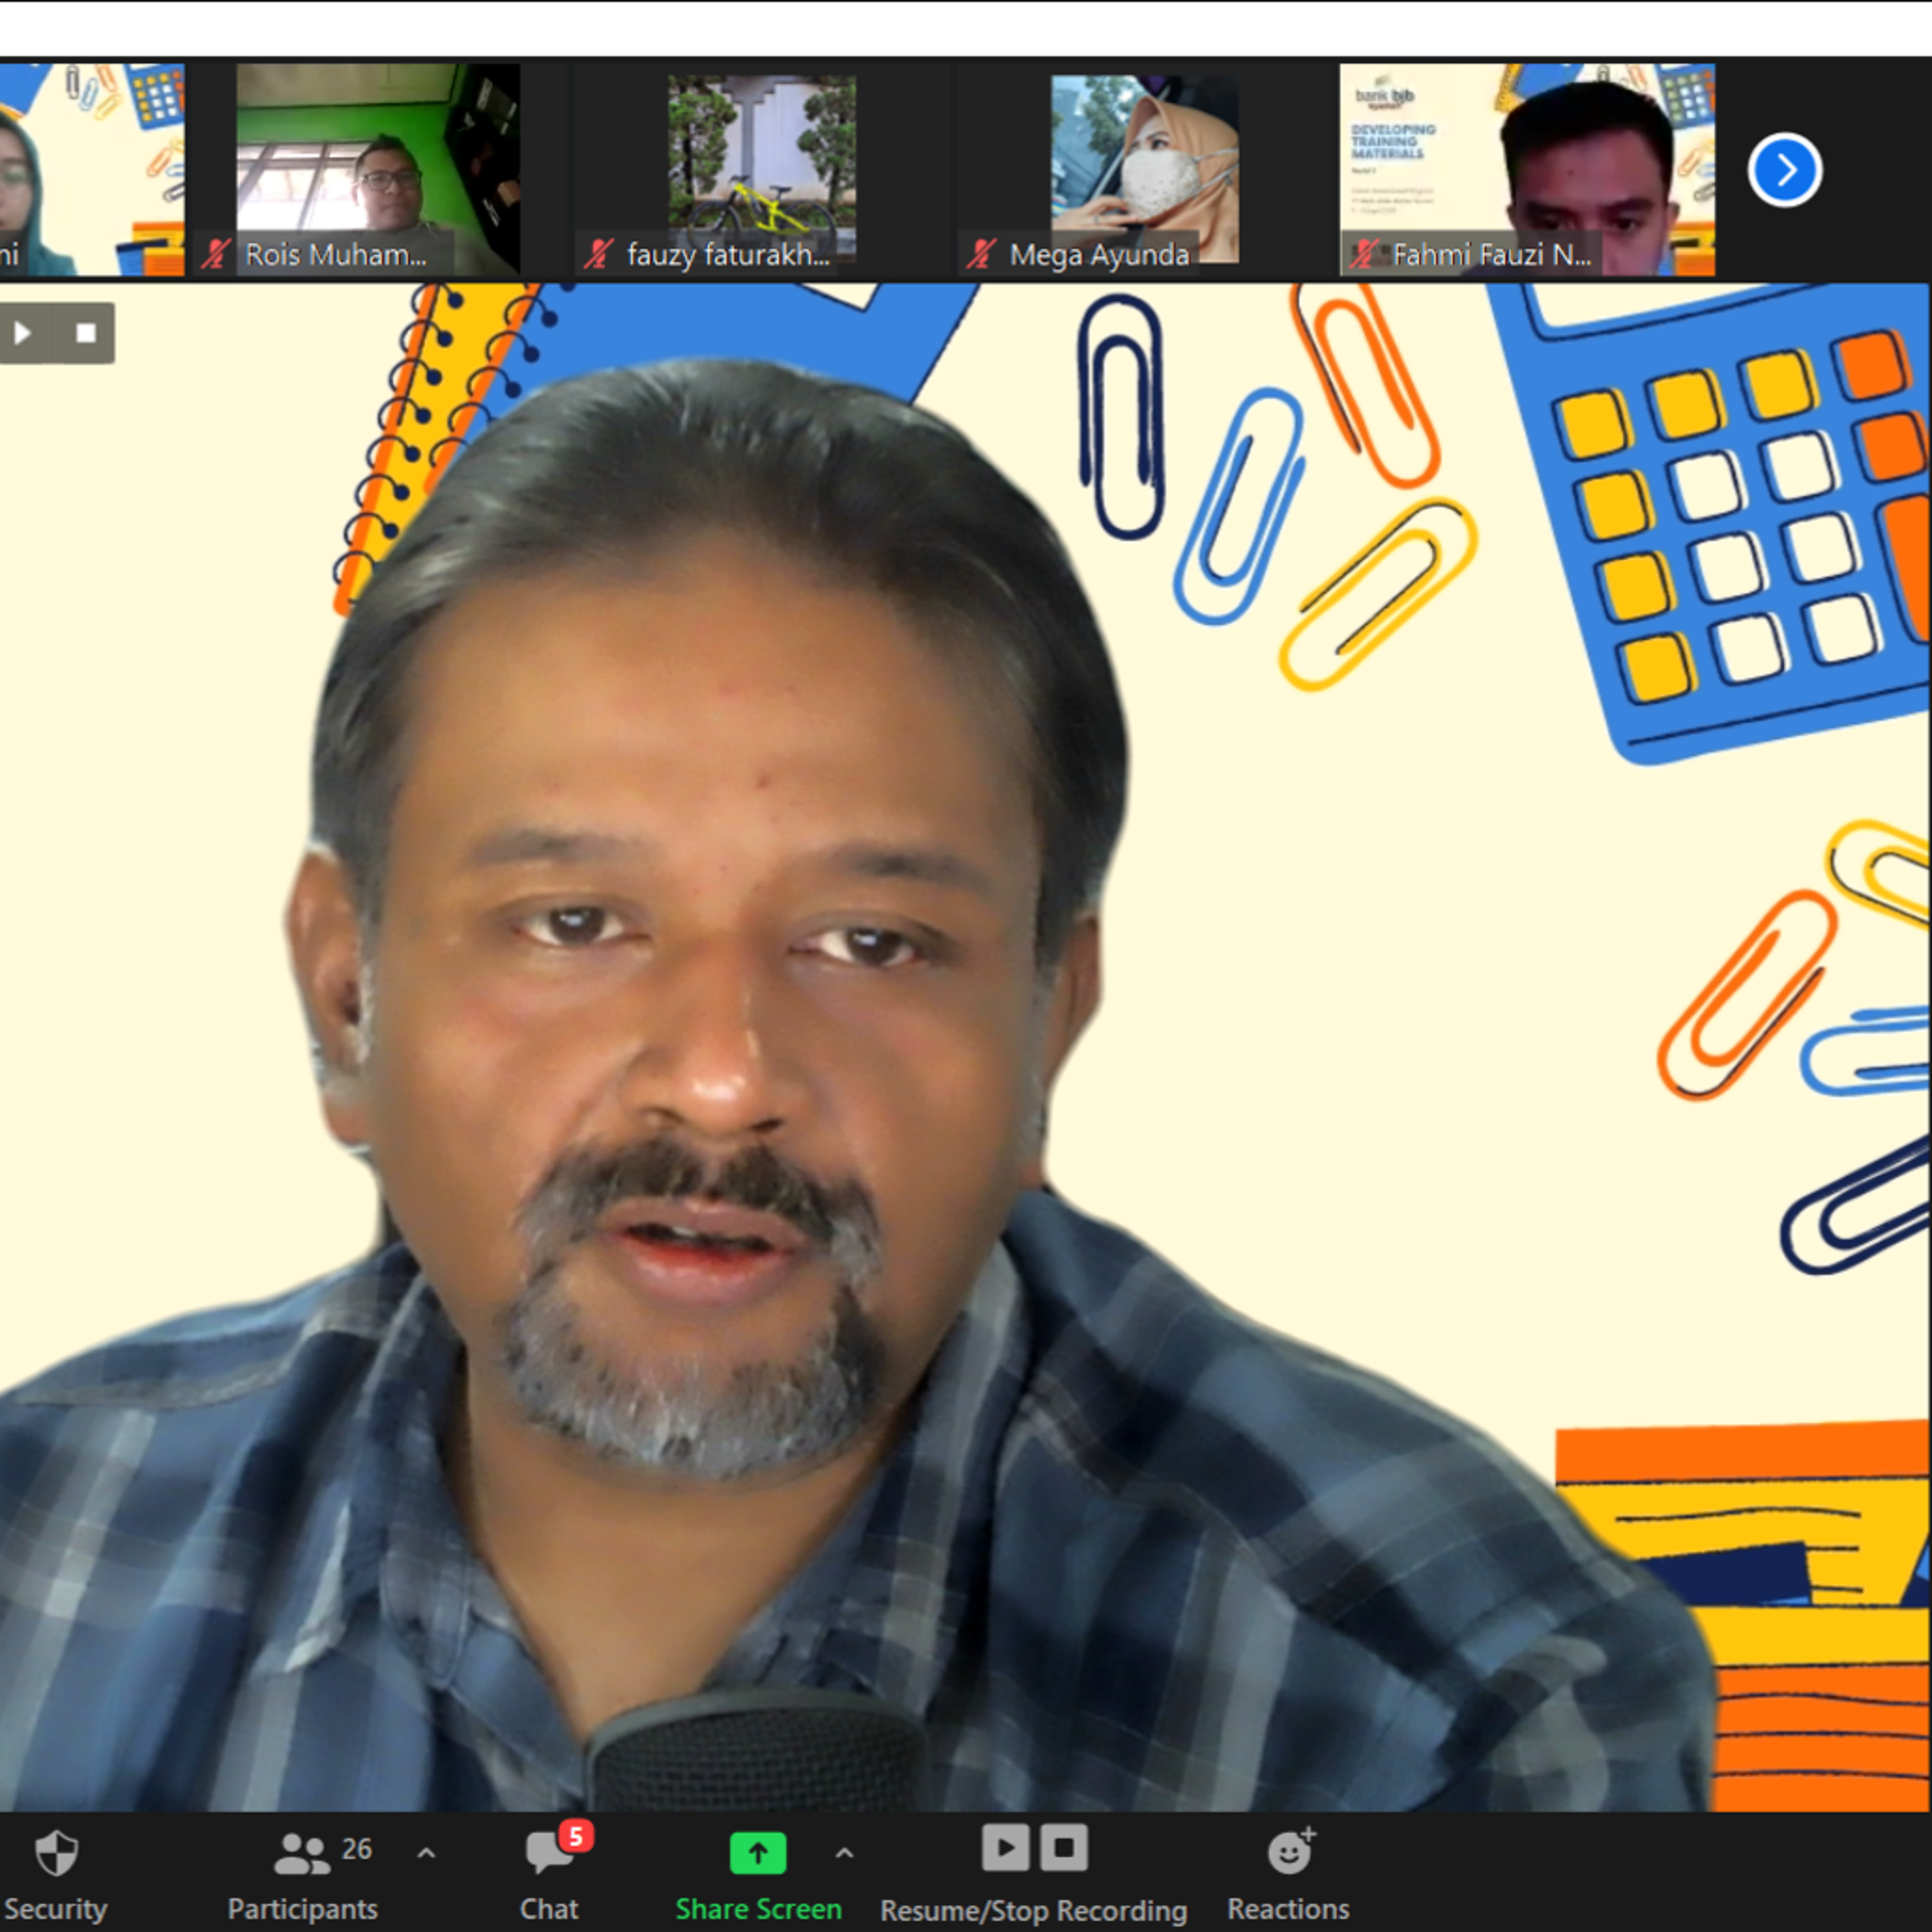Open the Reactions smiley icon
Viewport: 1932px width, 1932px height.
(x=1291, y=1851)
